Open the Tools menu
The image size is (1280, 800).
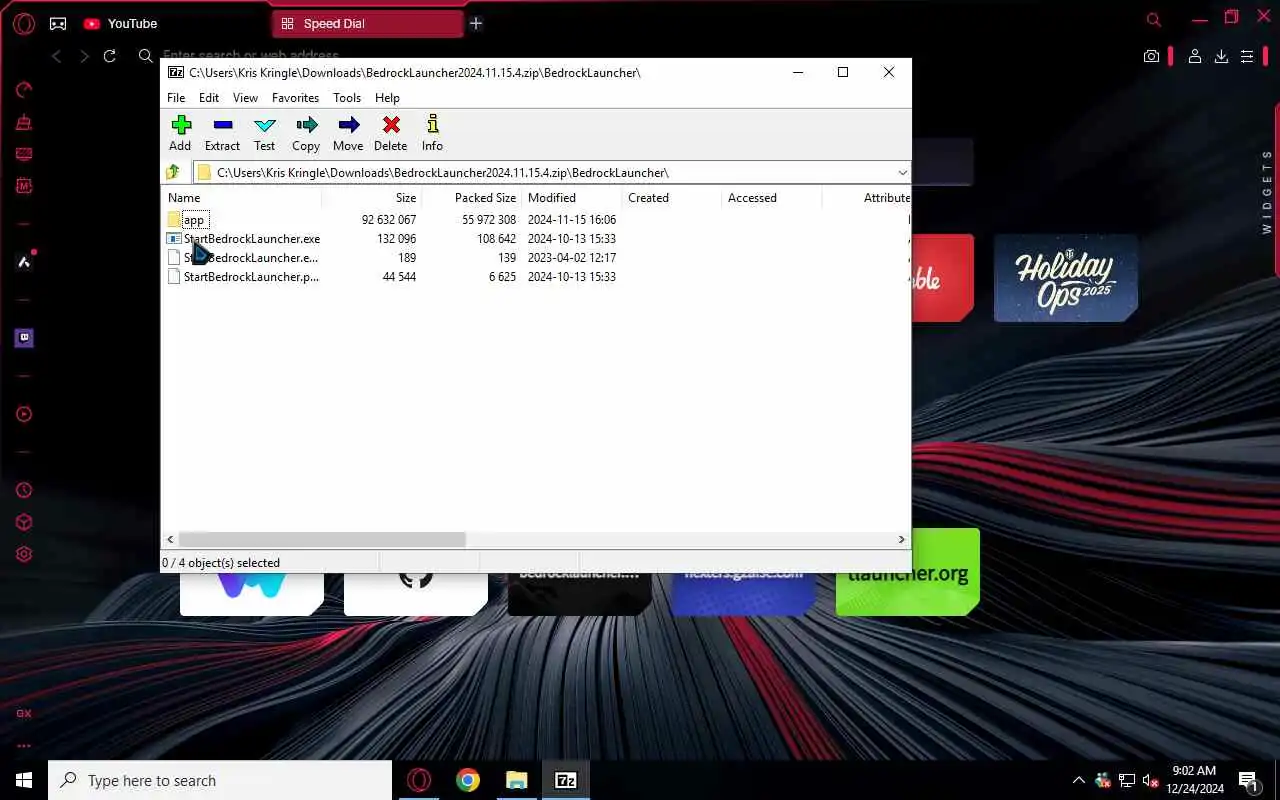point(347,98)
